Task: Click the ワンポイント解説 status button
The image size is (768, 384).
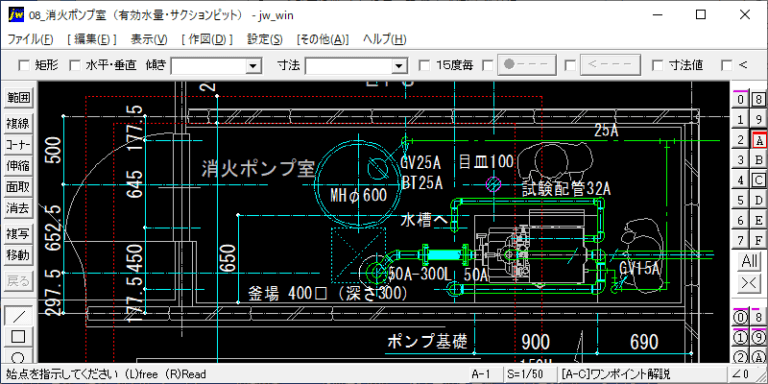Action: pyautogui.click(x=642, y=374)
